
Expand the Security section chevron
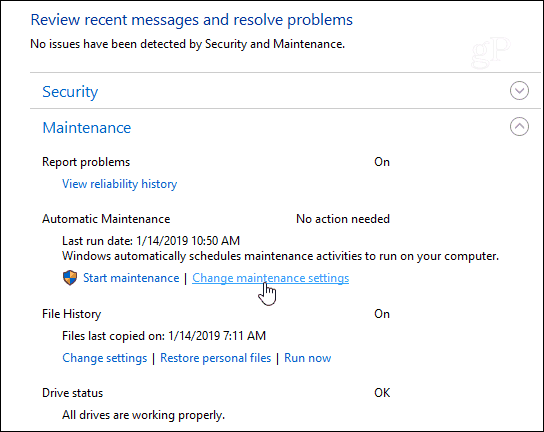(519, 91)
